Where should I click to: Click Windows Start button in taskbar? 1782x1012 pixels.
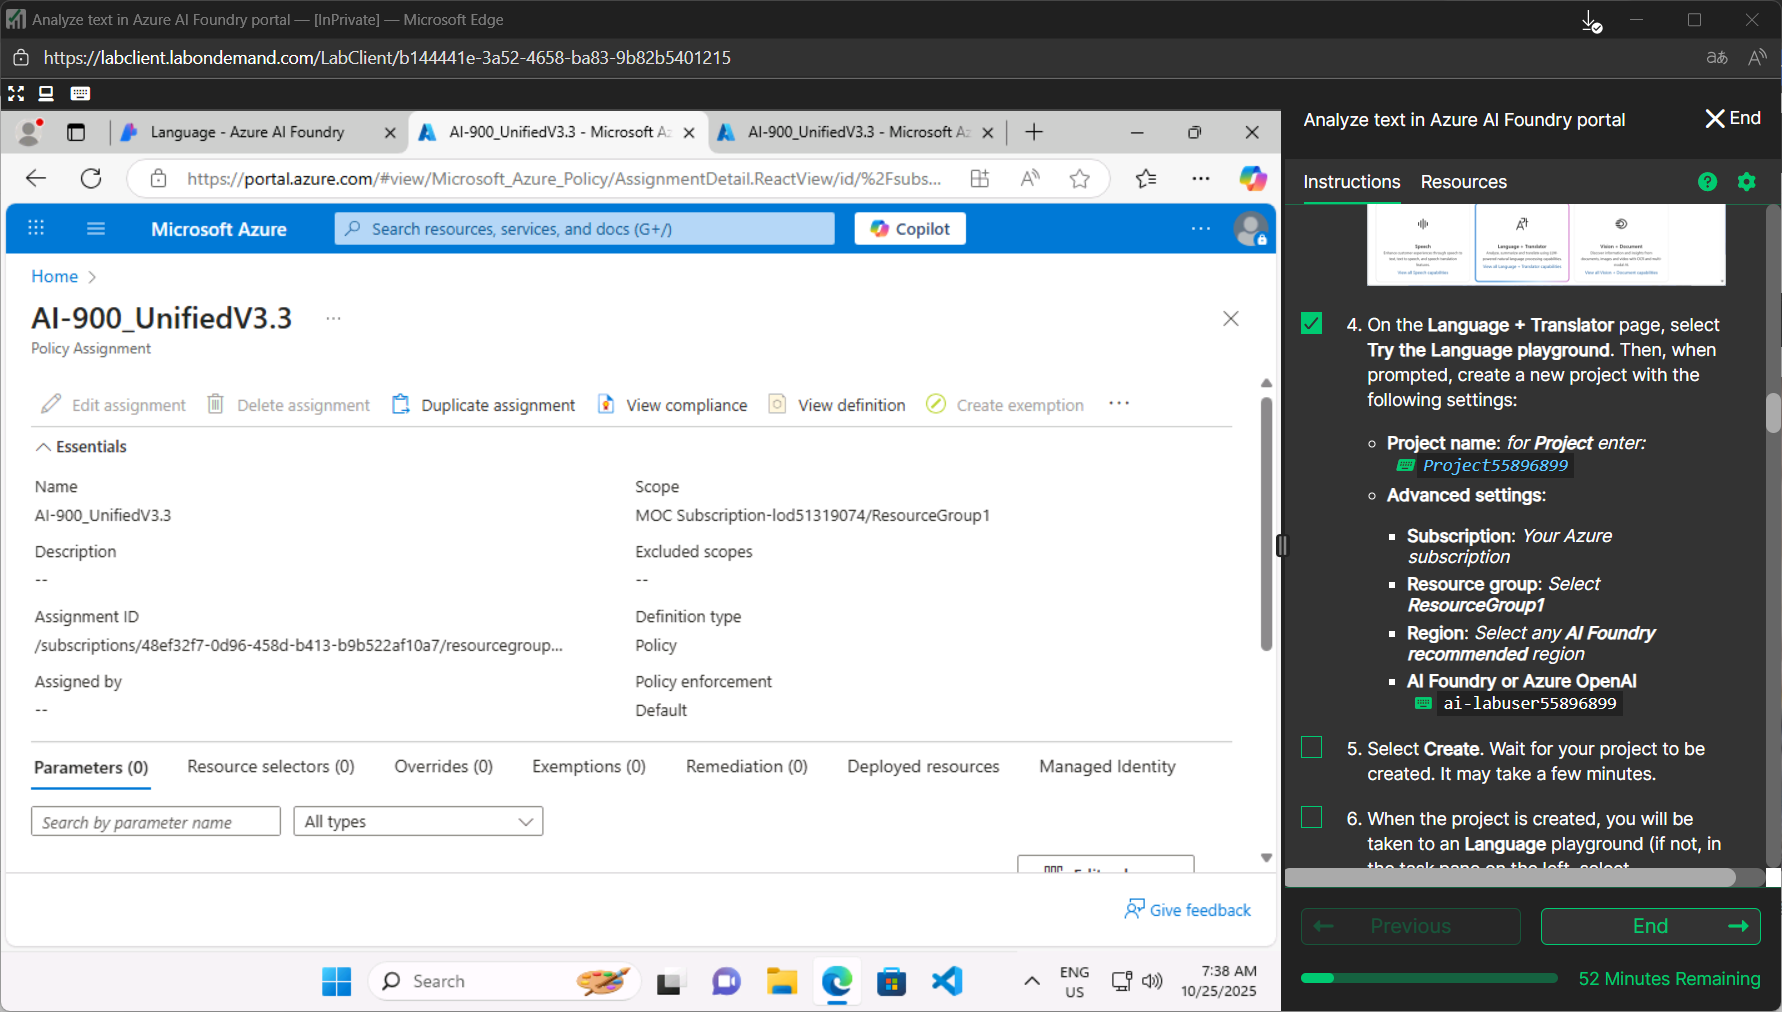pos(337,982)
